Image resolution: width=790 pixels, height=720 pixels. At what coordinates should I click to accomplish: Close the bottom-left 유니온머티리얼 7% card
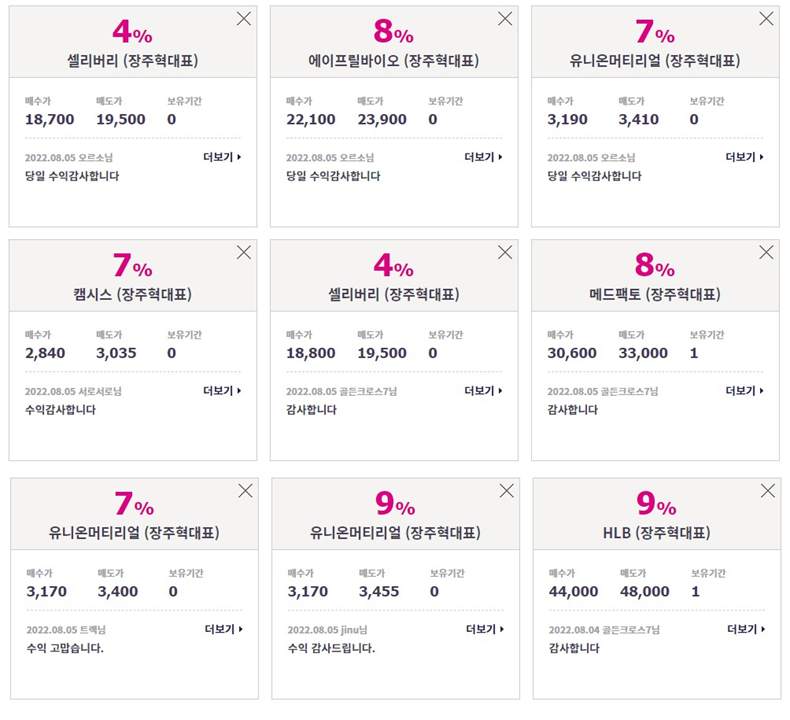click(x=245, y=491)
